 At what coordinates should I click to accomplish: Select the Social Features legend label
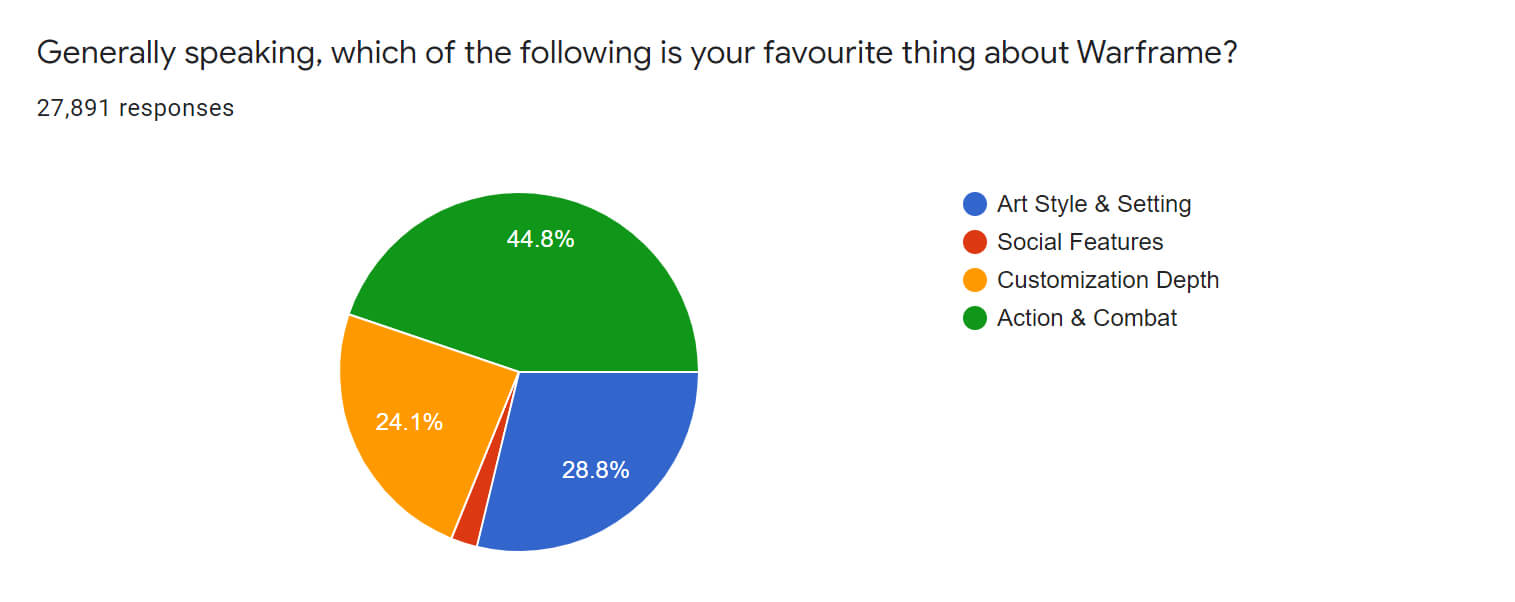click(x=1080, y=242)
